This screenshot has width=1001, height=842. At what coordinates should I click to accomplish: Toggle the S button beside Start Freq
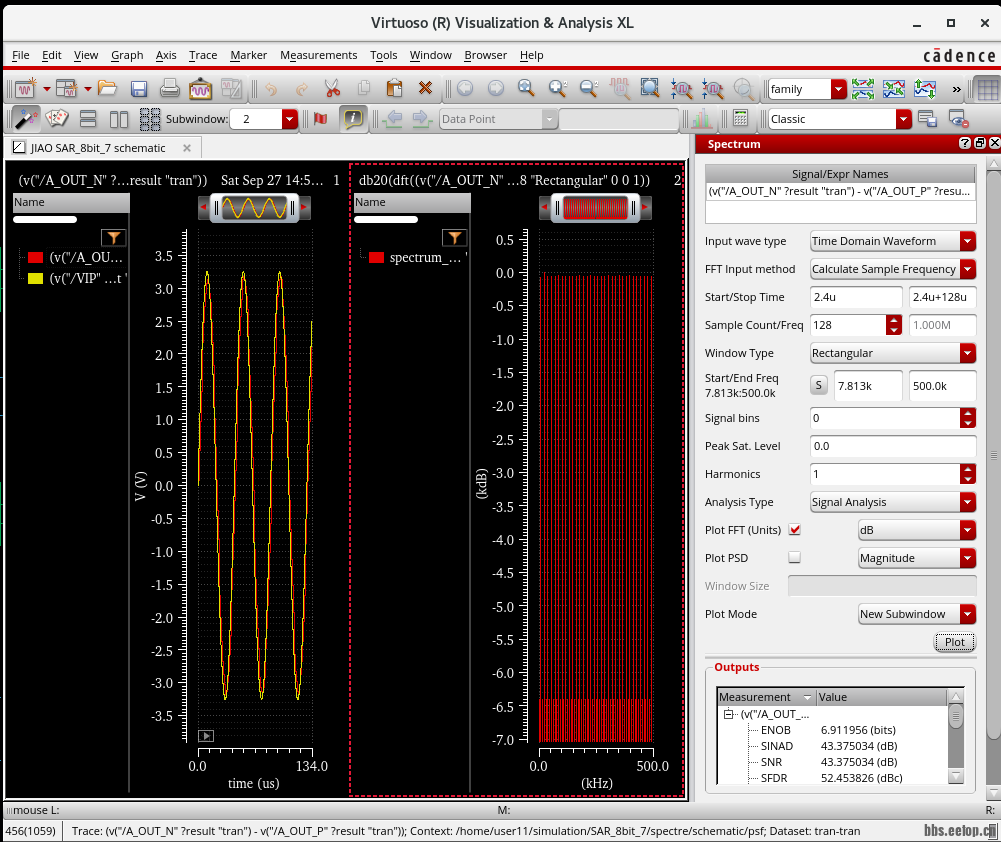coord(818,385)
